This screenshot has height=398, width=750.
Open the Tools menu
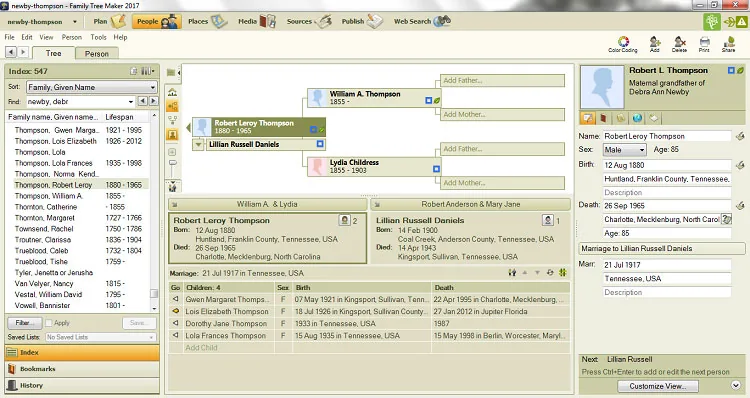click(99, 37)
